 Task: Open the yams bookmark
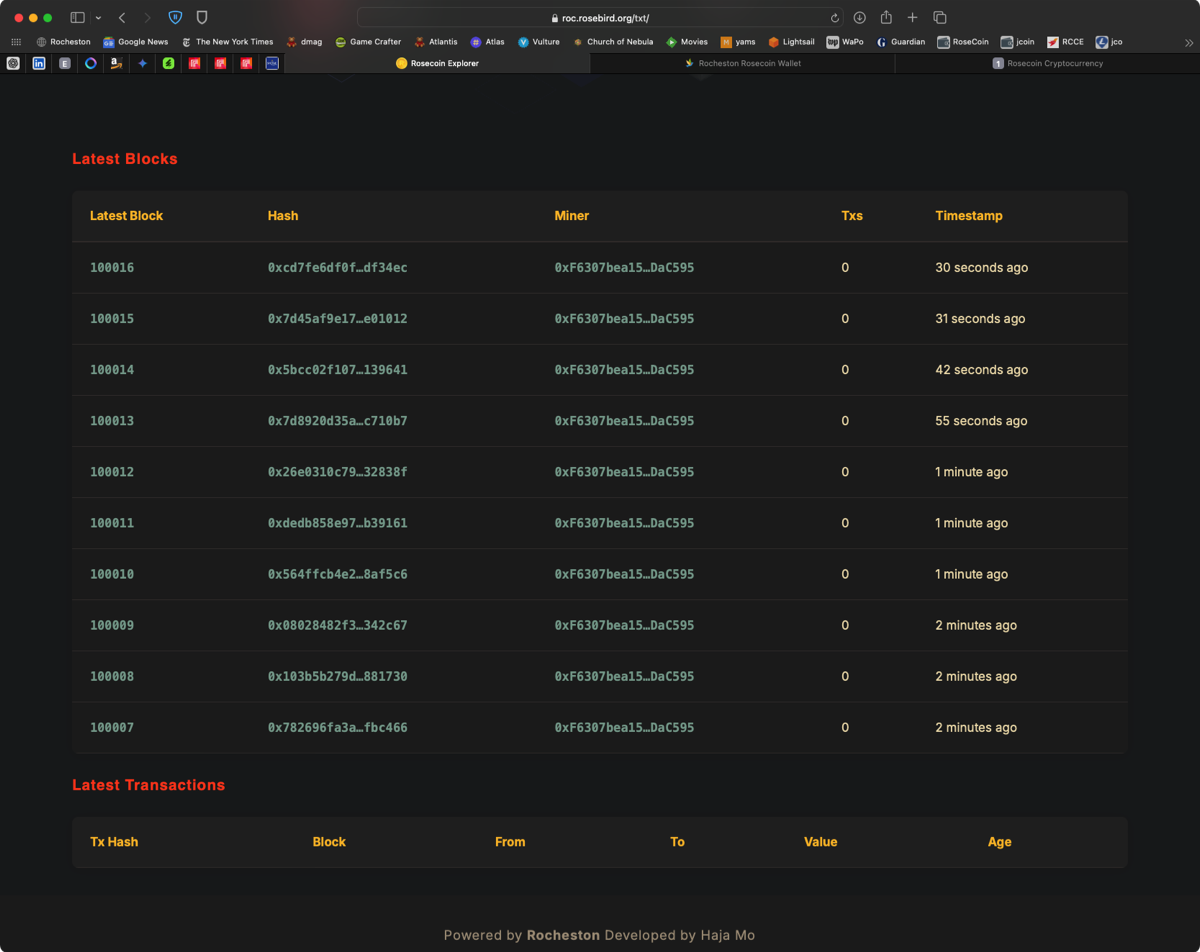(738, 42)
